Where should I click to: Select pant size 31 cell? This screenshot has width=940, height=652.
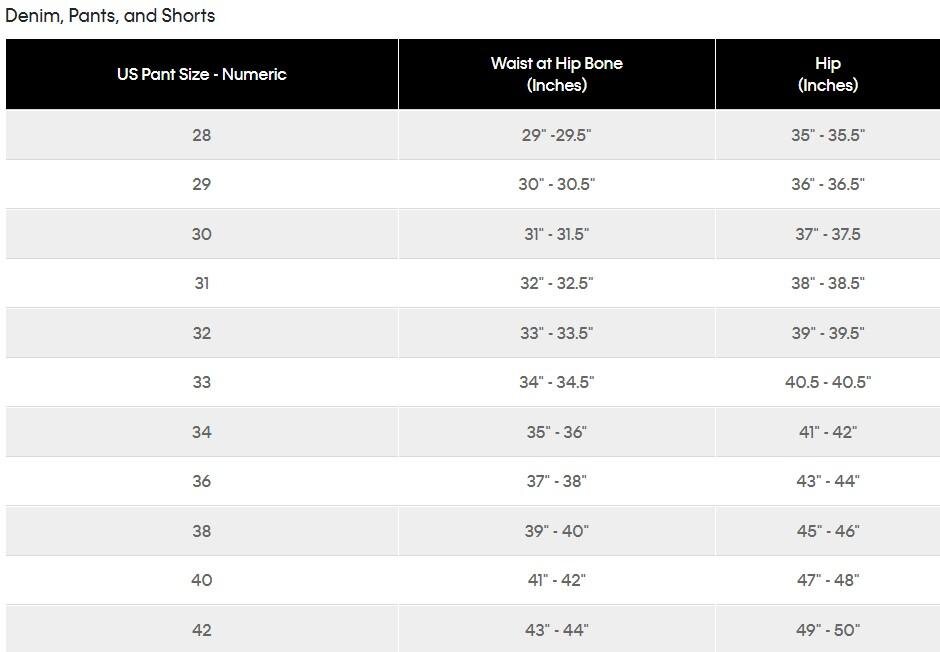coord(201,283)
